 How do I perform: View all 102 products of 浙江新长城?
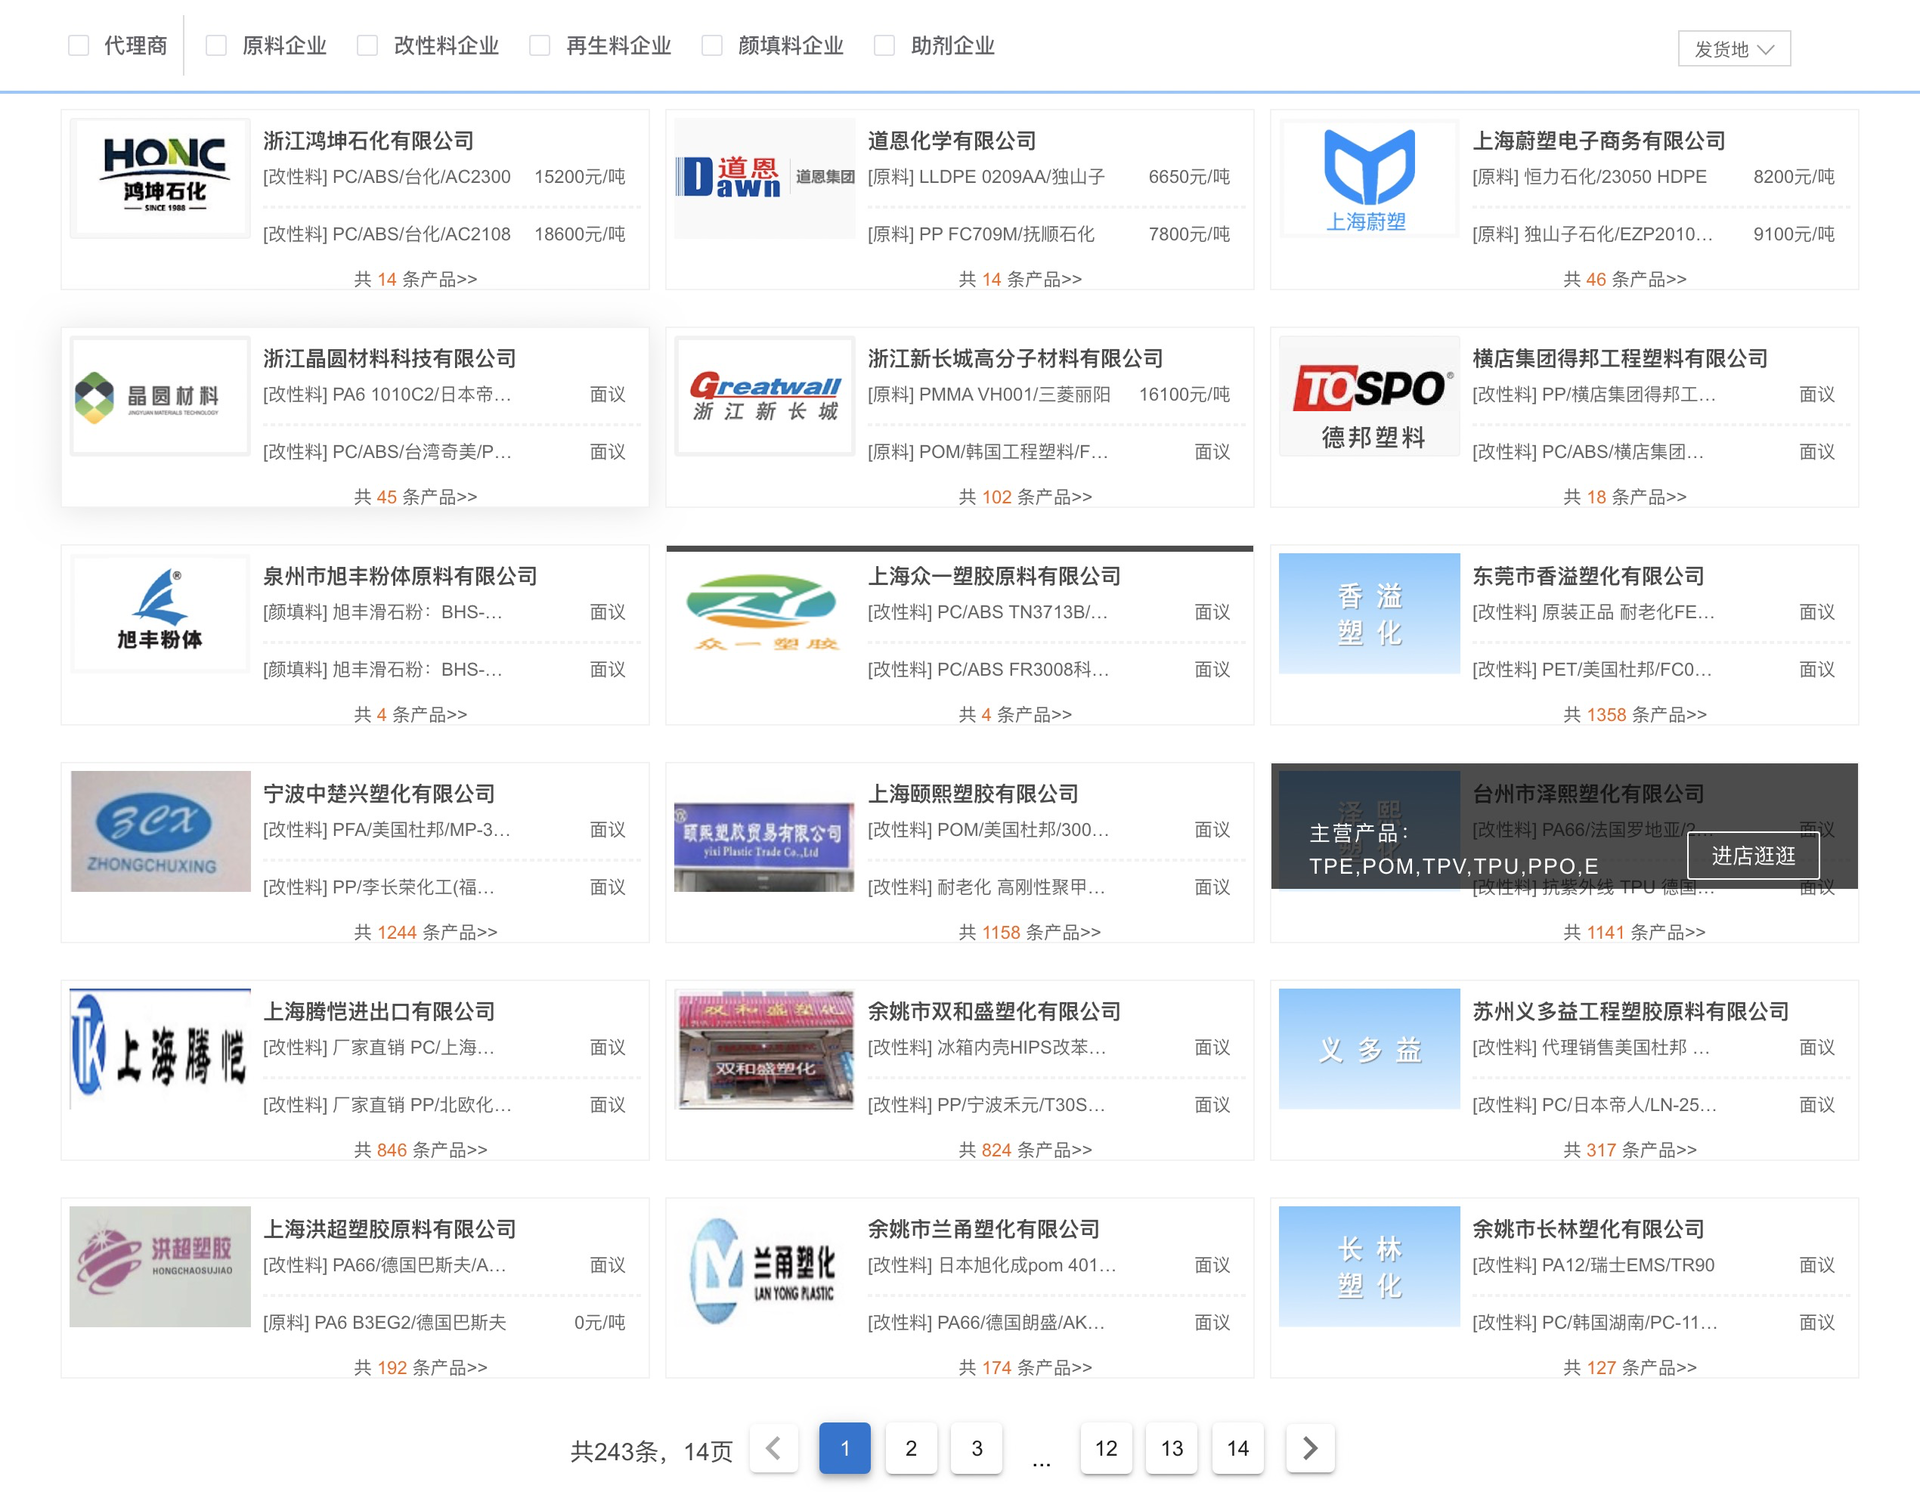[1025, 497]
